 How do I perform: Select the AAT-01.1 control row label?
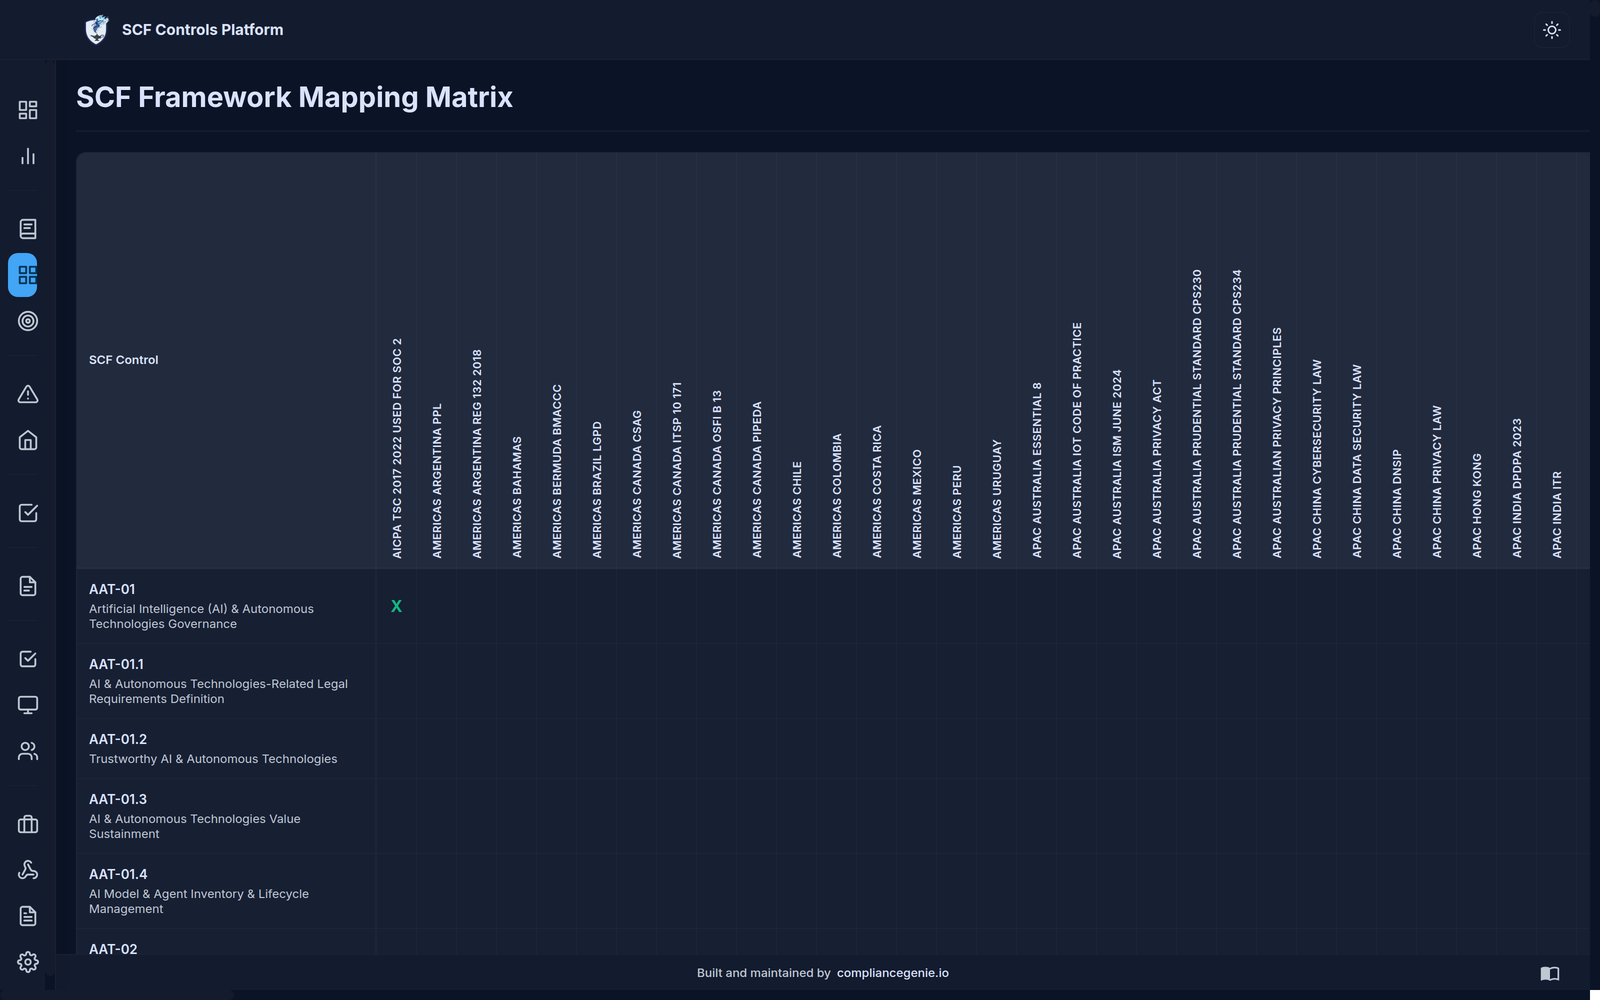pyautogui.click(x=226, y=681)
